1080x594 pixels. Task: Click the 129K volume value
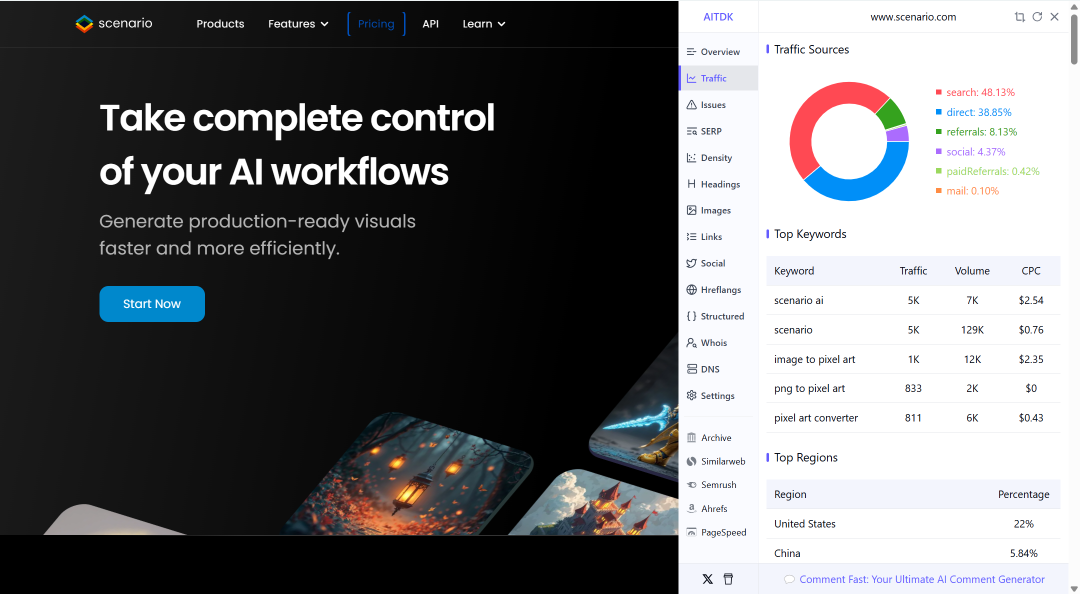click(x=972, y=330)
